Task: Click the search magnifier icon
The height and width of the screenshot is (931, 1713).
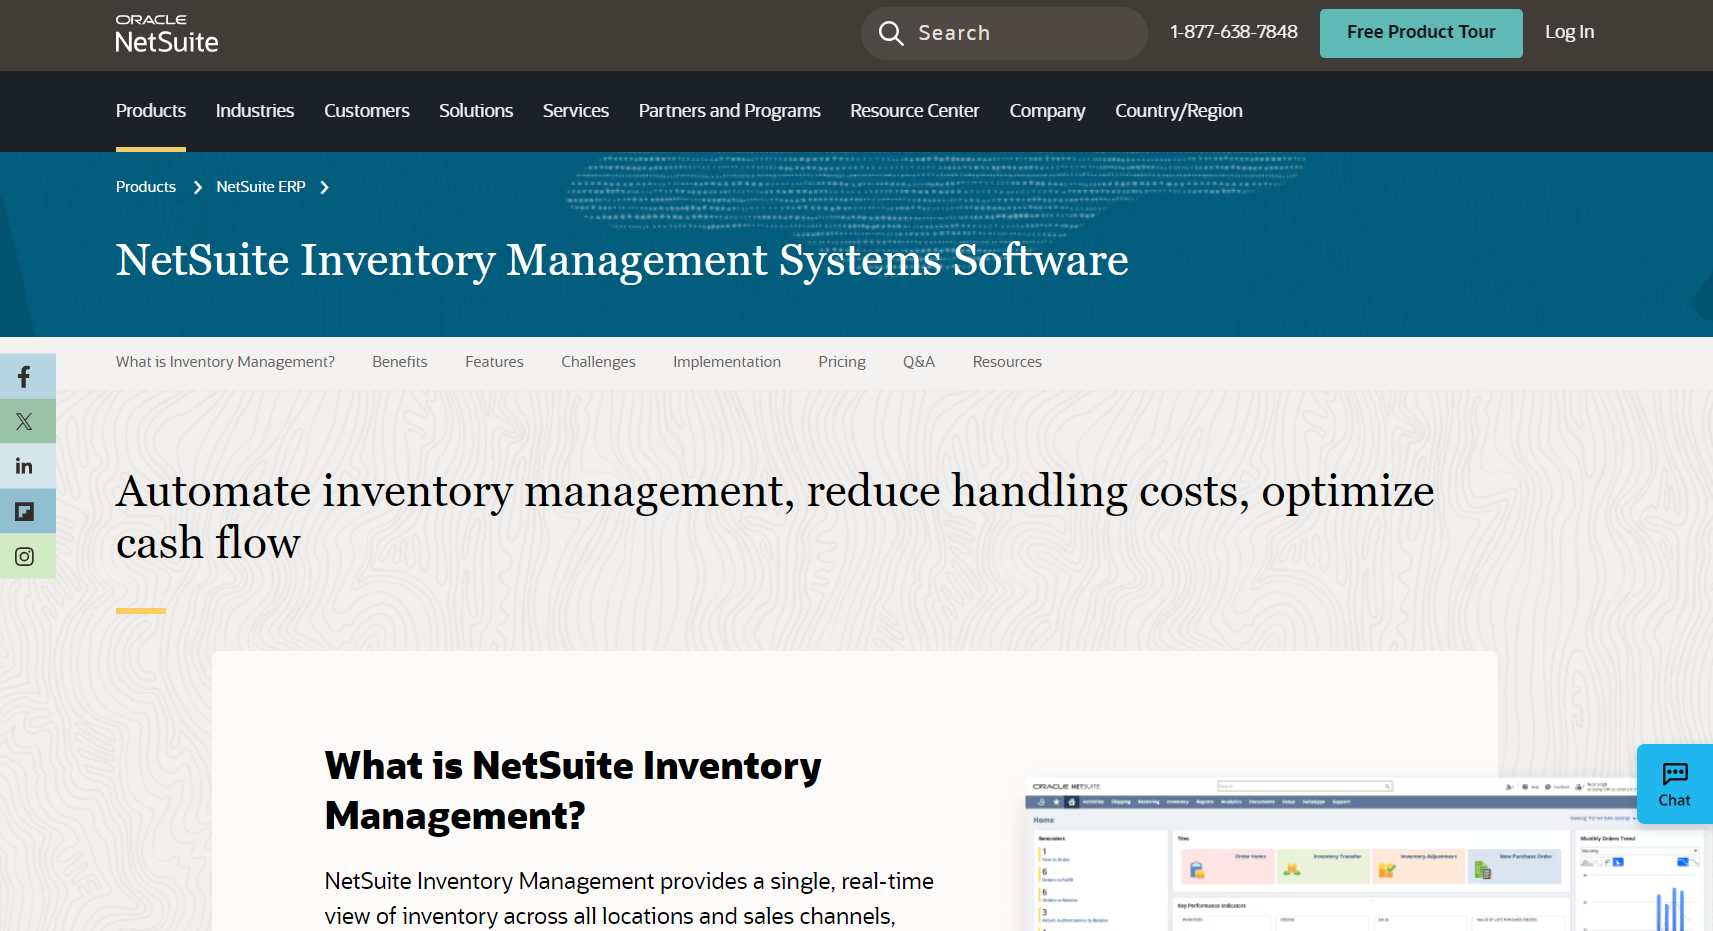Action: point(890,33)
